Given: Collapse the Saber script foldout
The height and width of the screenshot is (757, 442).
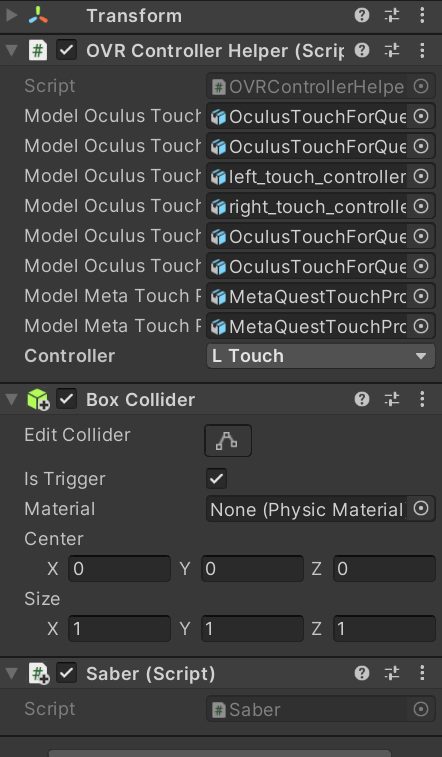Looking at the screenshot, I should coord(11,673).
